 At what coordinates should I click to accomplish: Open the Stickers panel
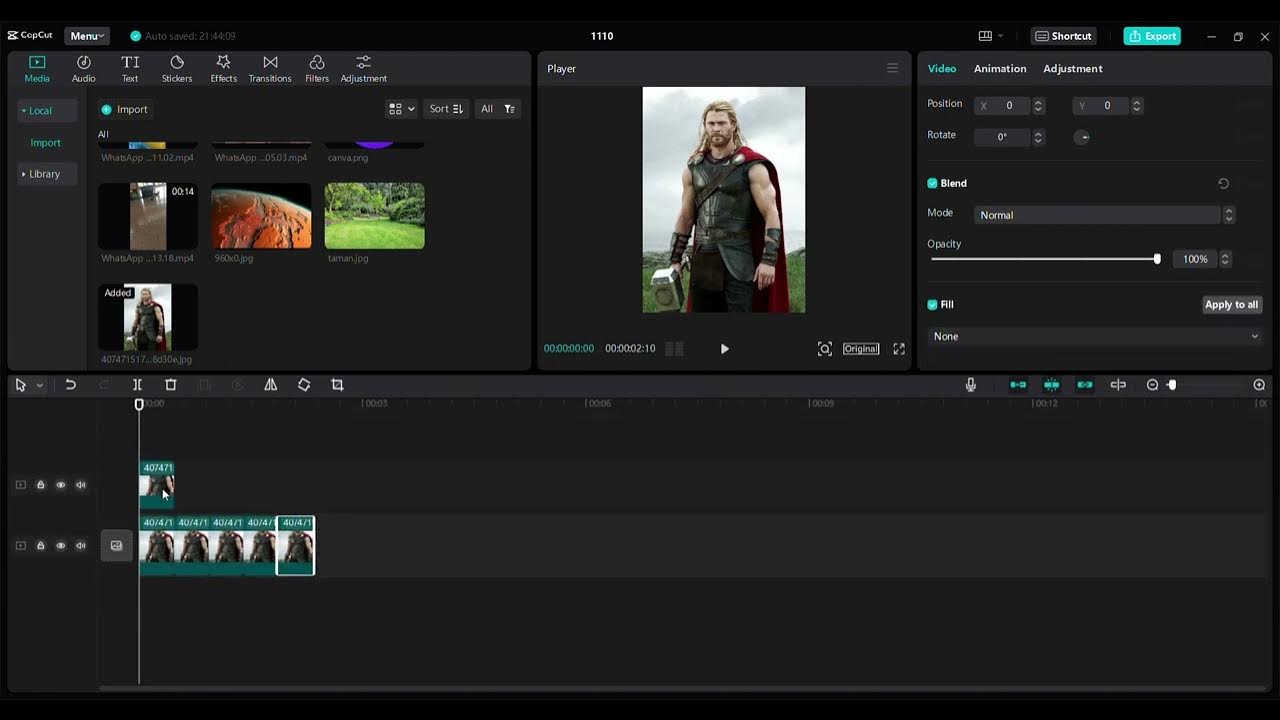tap(177, 68)
